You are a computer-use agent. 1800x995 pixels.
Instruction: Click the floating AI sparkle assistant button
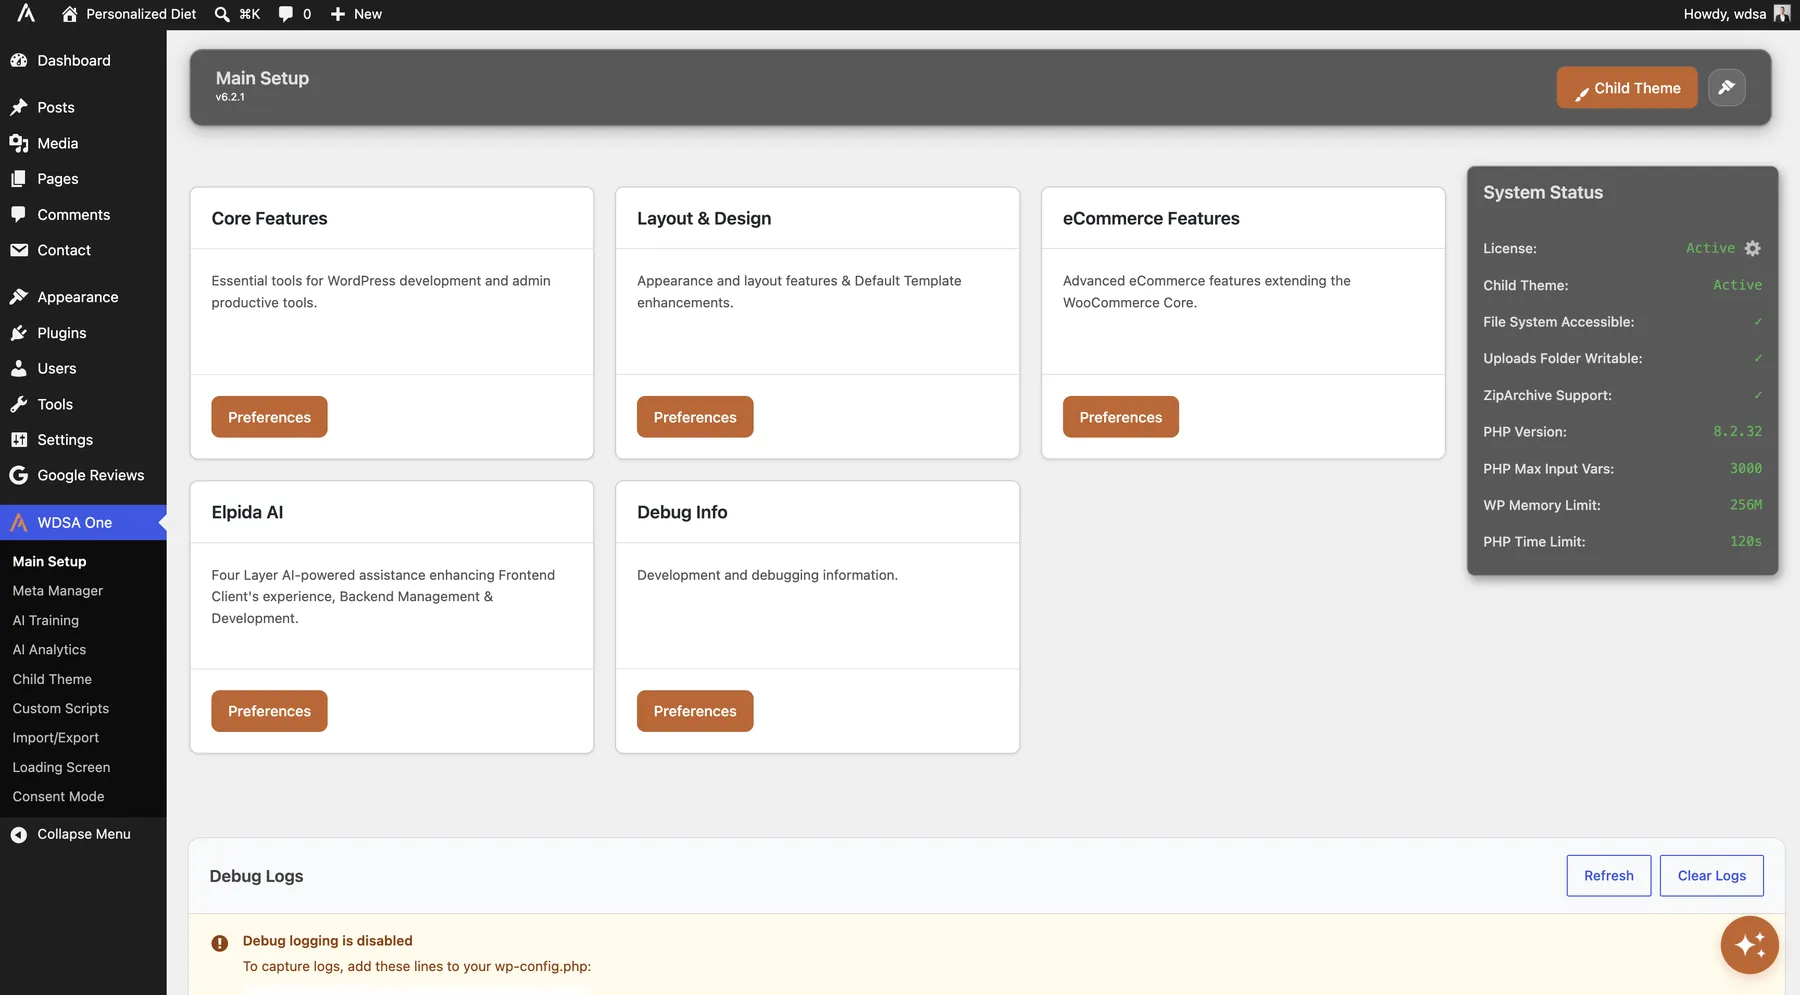click(x=1749, y=944)
